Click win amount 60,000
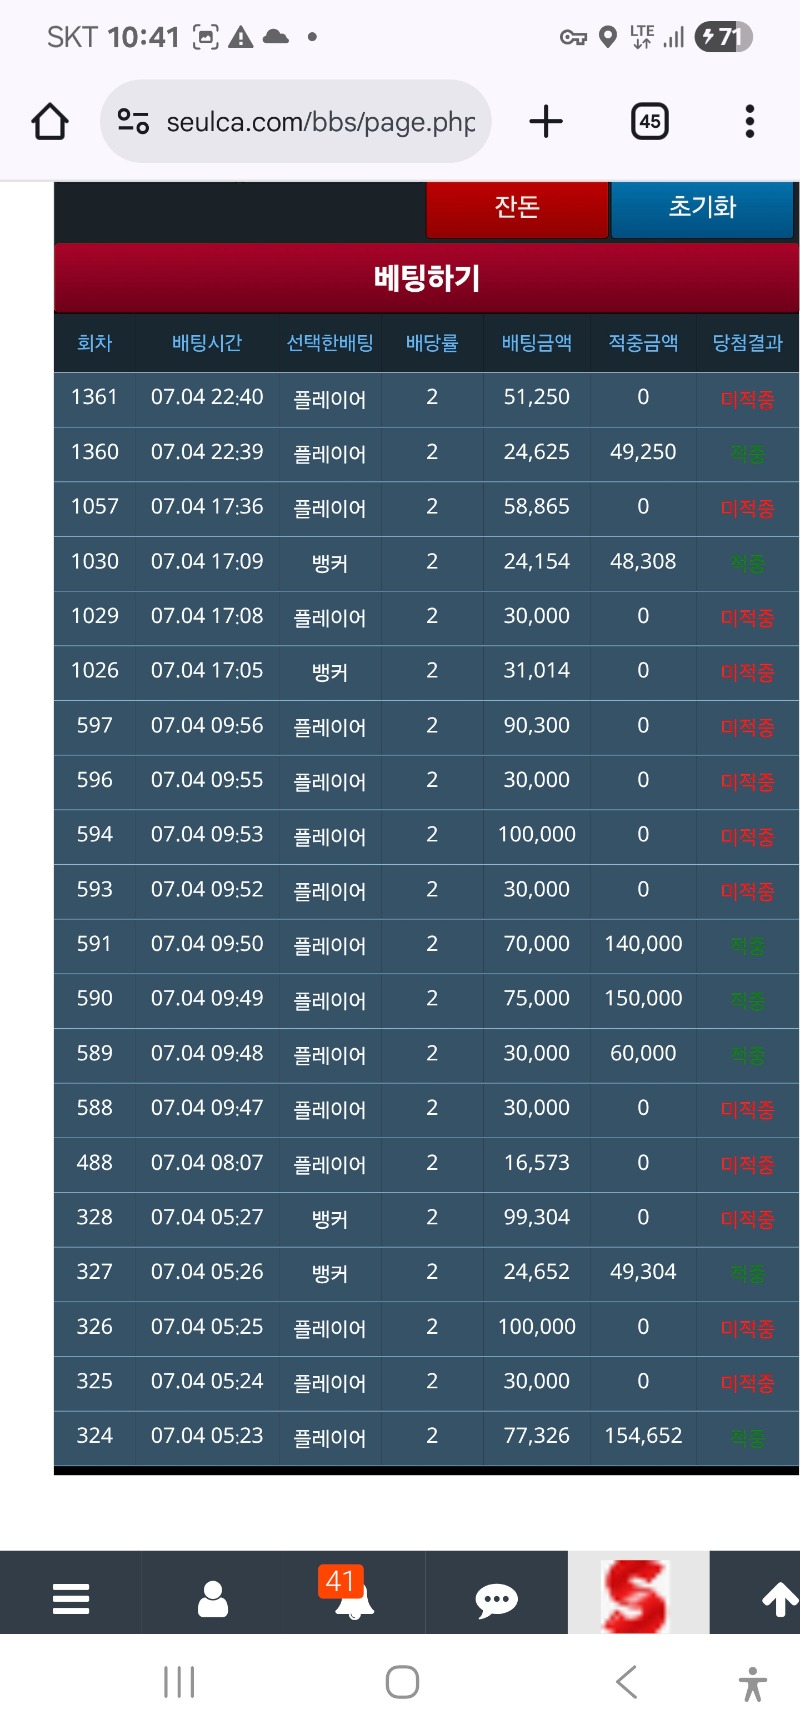Image resolution: width=800 pixels, height=1734 pixels. (x=644, y=1054)
